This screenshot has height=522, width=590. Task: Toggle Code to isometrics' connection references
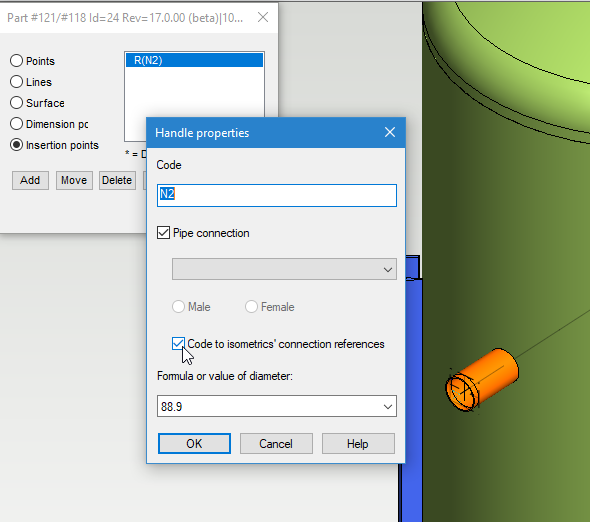point(178,344)
